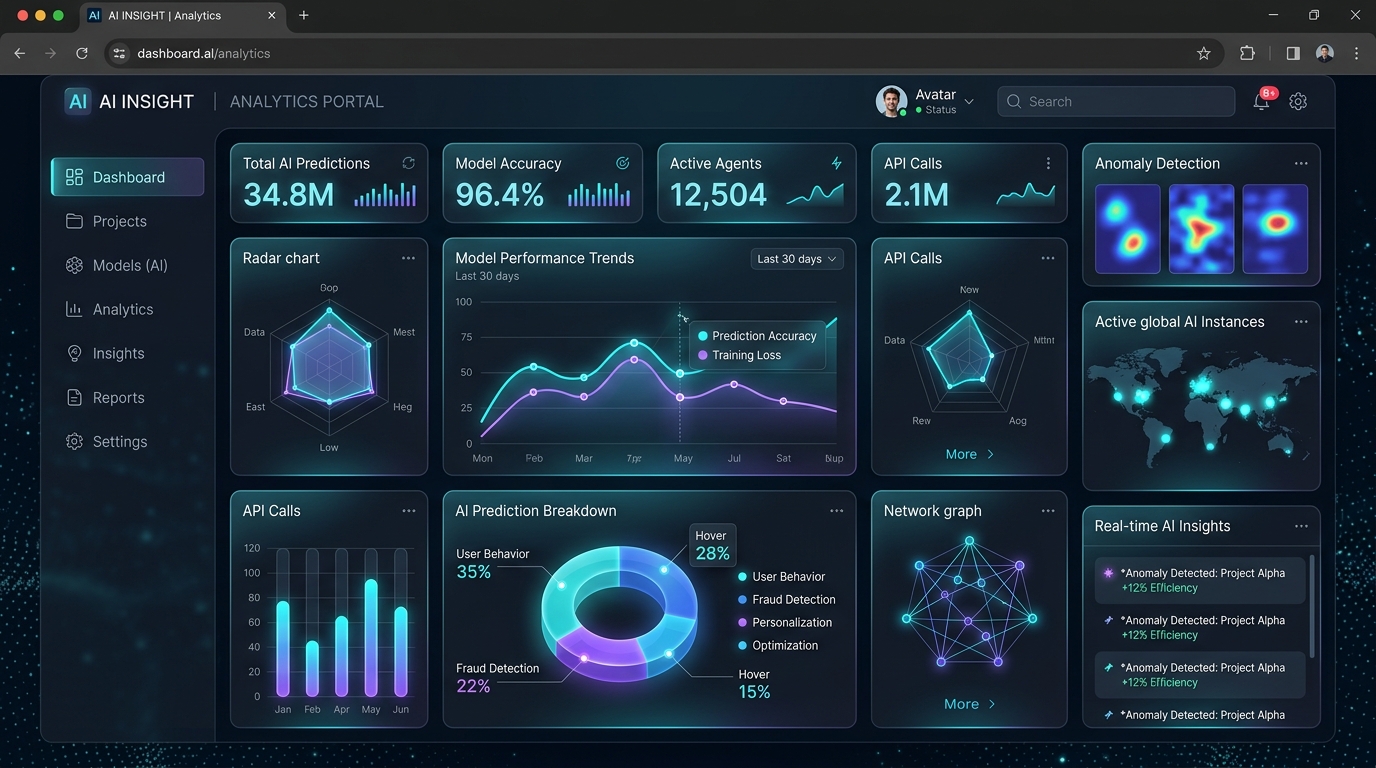Click More link under Network graph
This screenshot has width=1376, height=768.
pos(969,704)
